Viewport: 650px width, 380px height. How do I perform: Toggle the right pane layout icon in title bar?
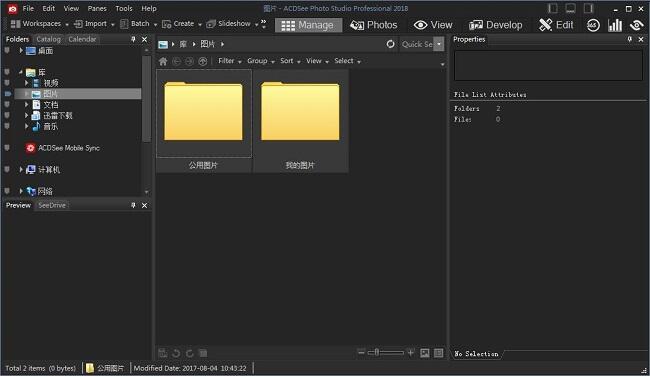589,8
